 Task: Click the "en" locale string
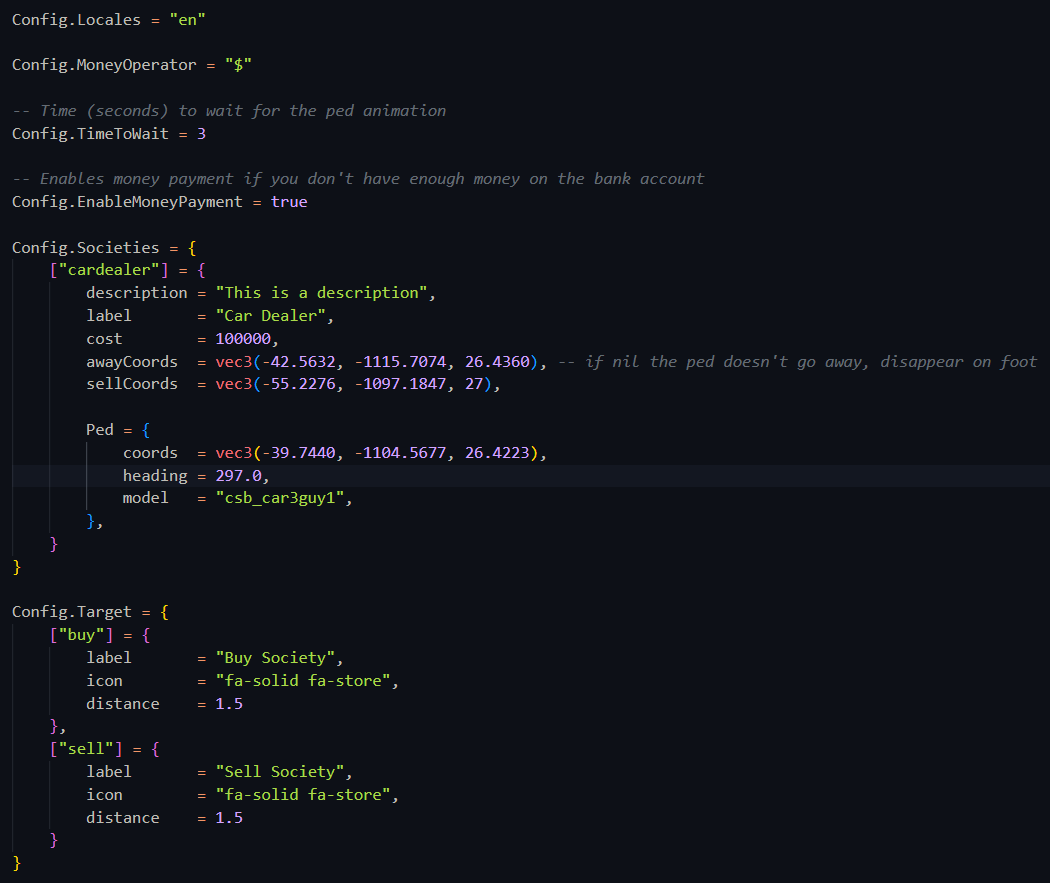(188, 20)
